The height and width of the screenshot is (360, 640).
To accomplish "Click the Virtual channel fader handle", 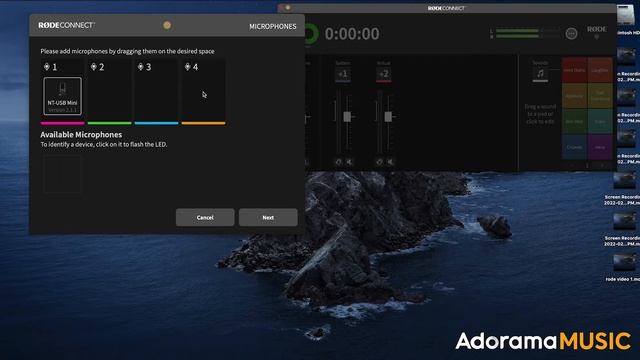I will (388, 117).
